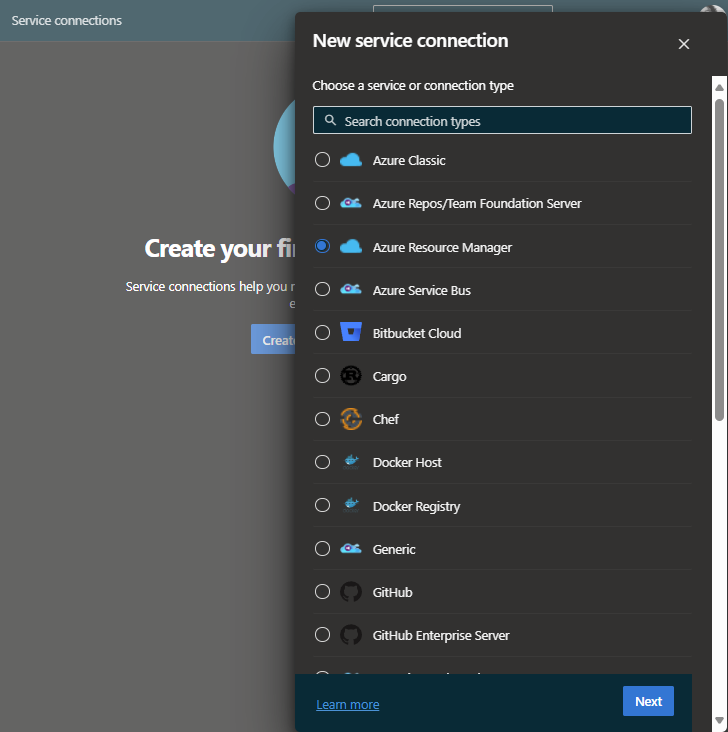Click the Docker Host label text
728x732 pixels.
click(407, 463)
